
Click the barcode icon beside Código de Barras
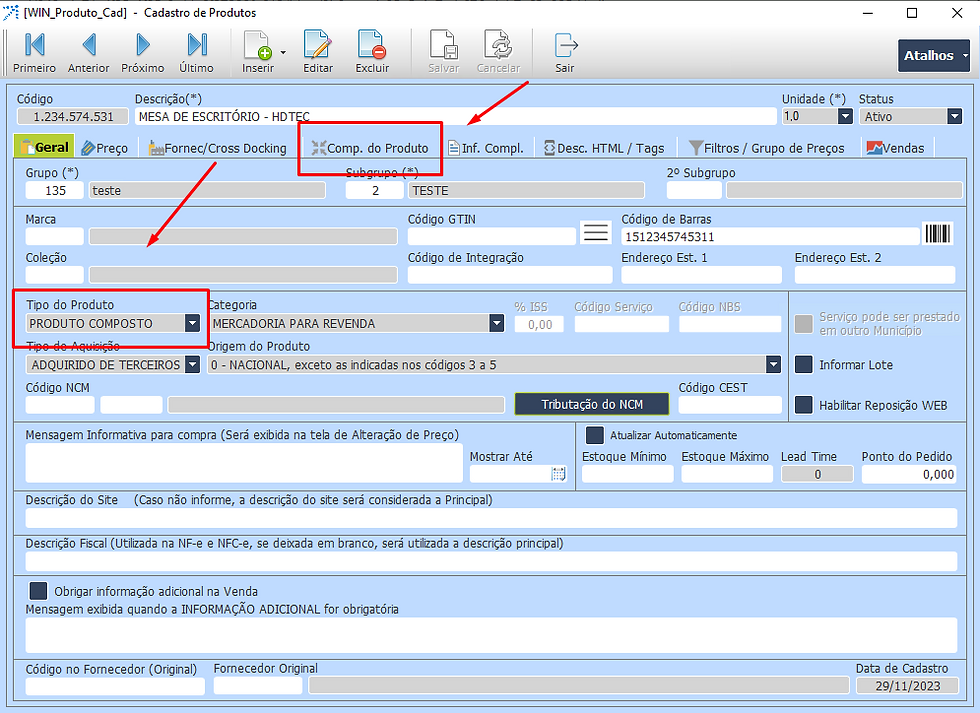pyautogui.click(x=938, y=234)
